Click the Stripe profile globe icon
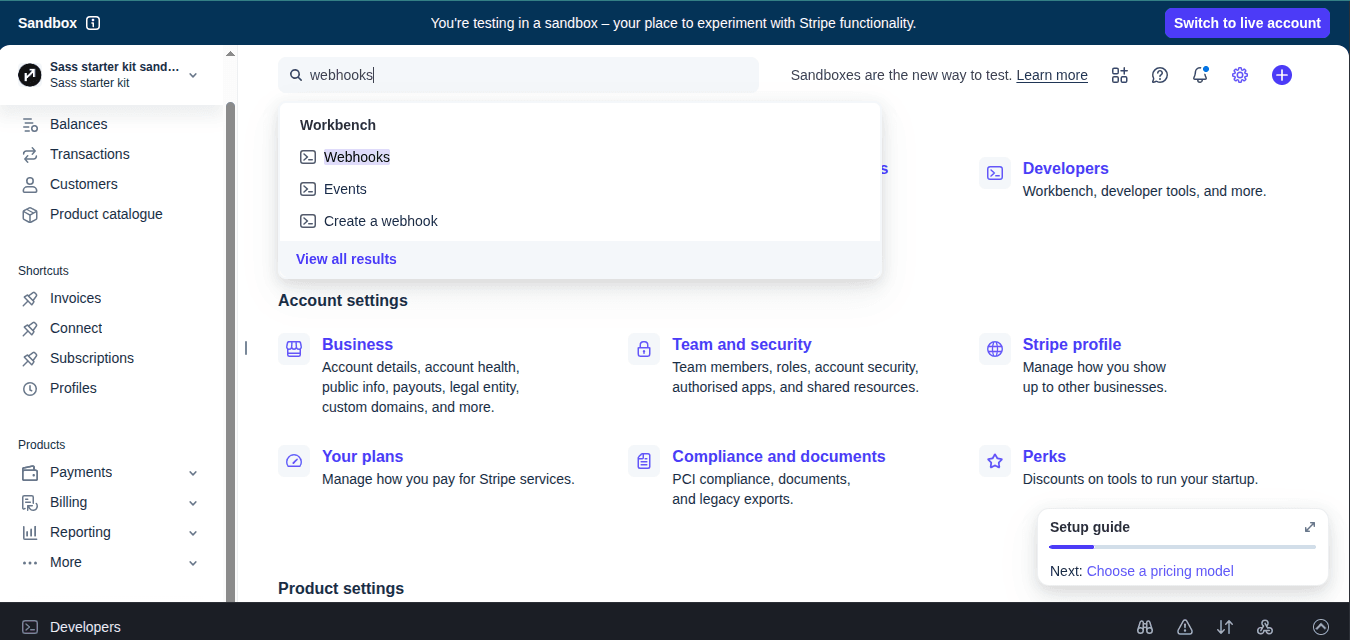 [x=995, y=349]
